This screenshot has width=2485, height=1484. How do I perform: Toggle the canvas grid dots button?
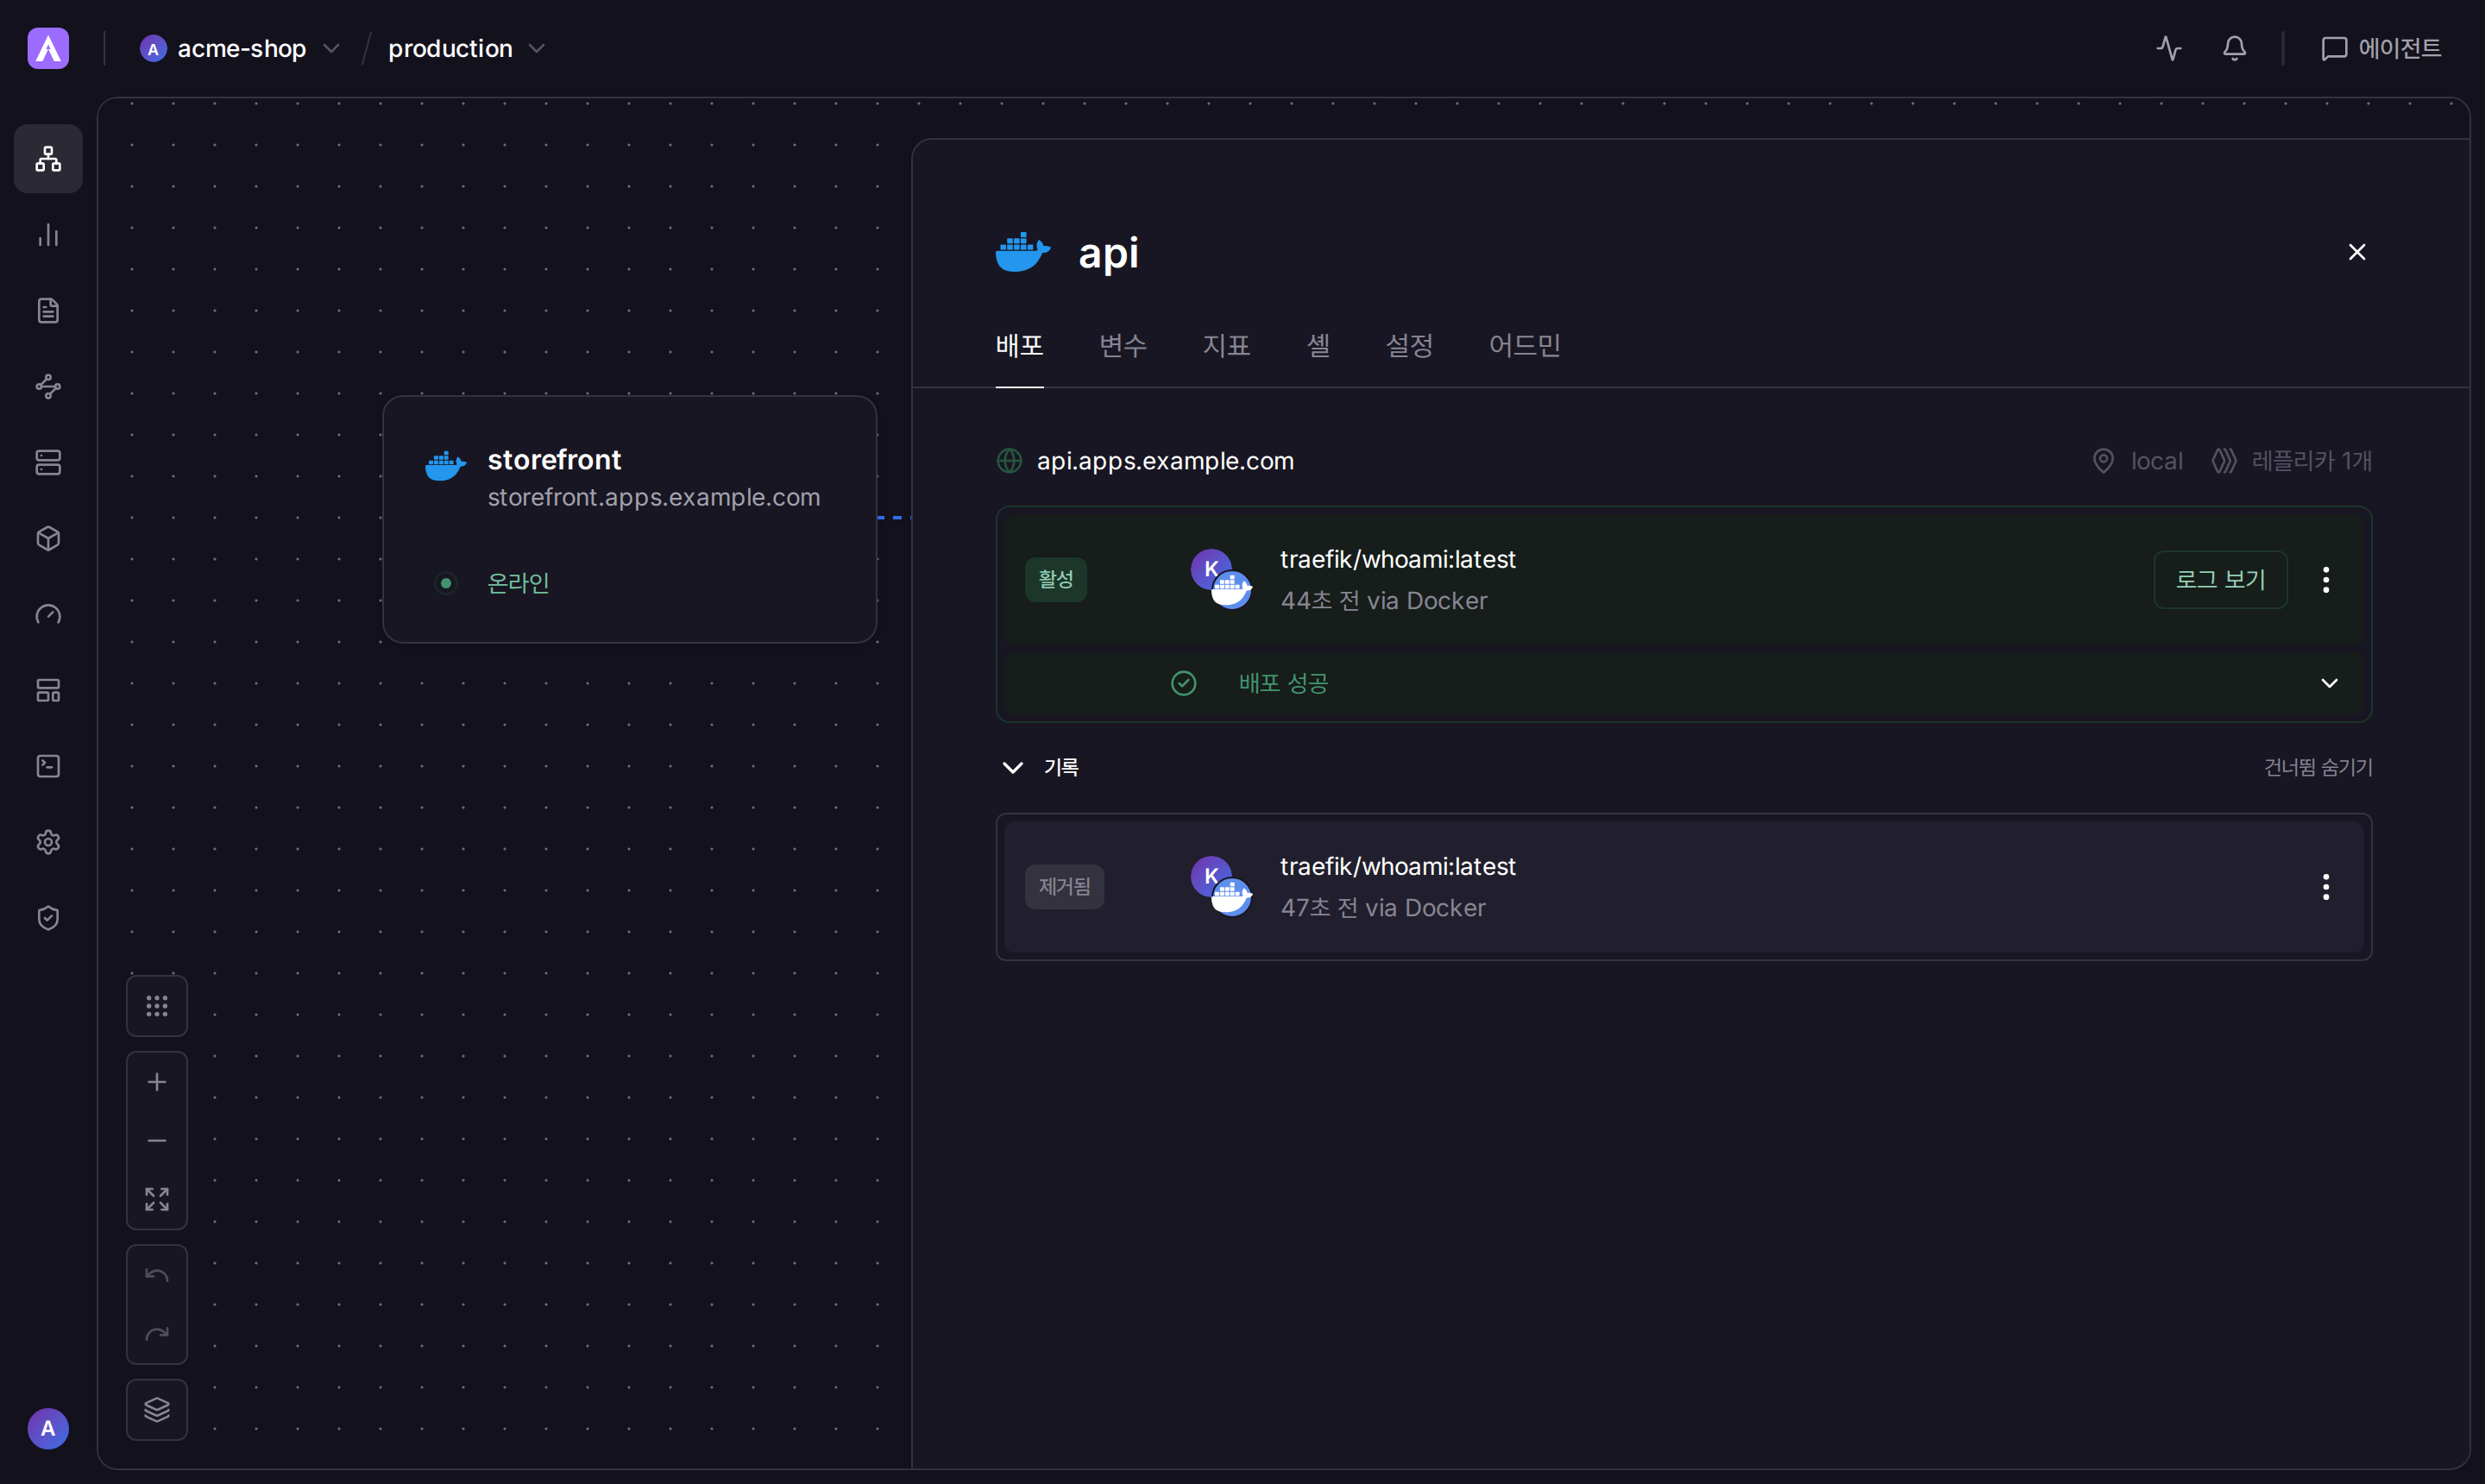157,1006
